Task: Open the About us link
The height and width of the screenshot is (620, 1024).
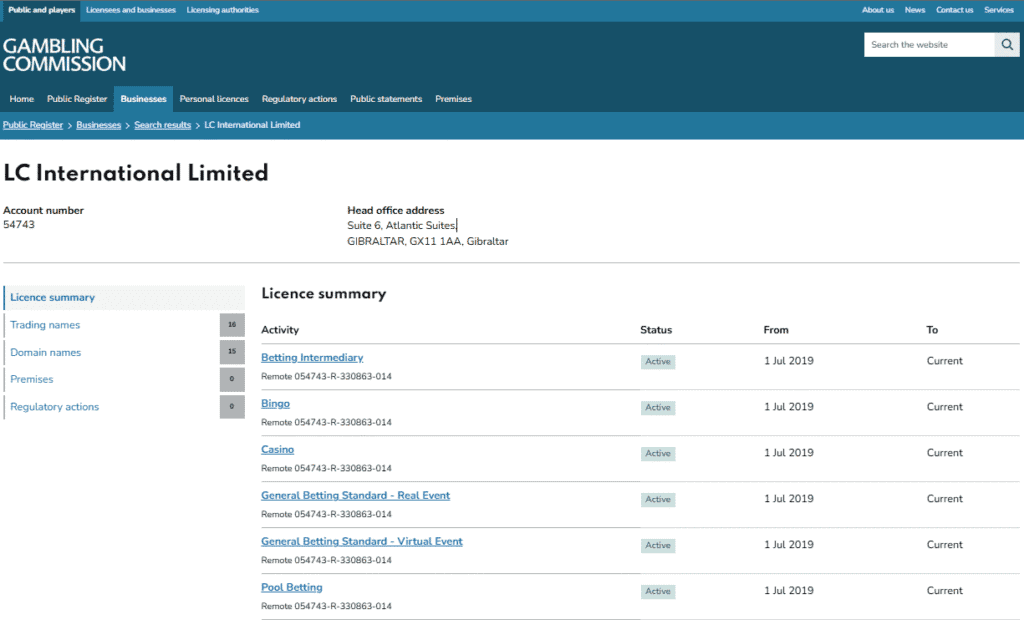Action: [878, 10]
